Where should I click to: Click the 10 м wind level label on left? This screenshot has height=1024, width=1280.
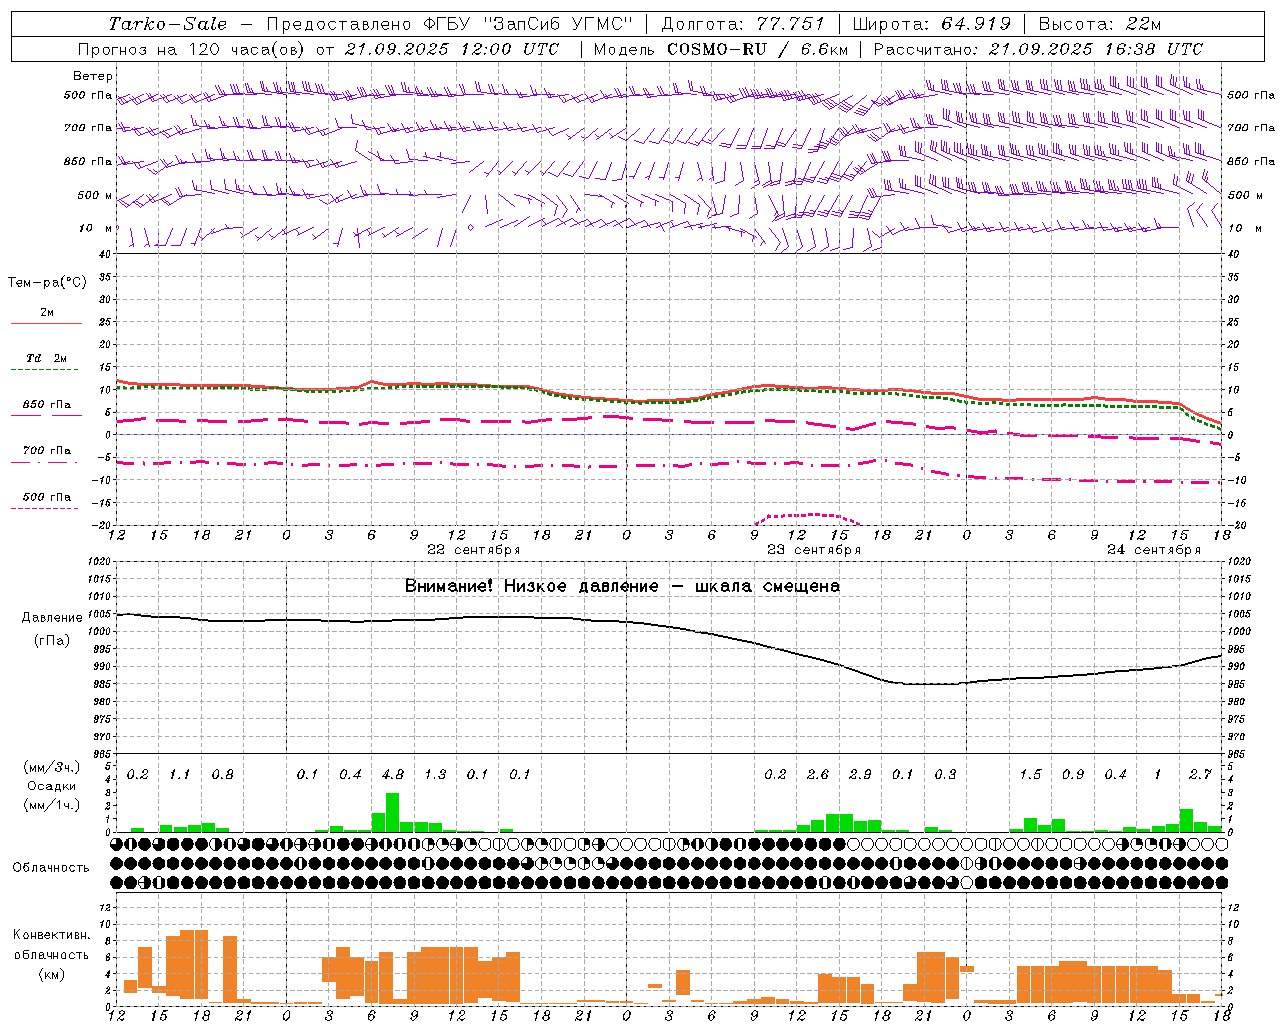pos(96,228)
